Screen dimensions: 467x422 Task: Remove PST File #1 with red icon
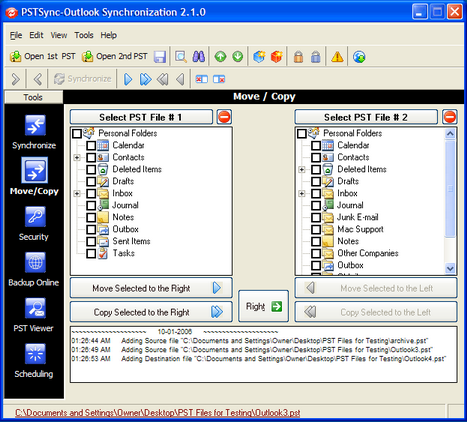(224, 117)
